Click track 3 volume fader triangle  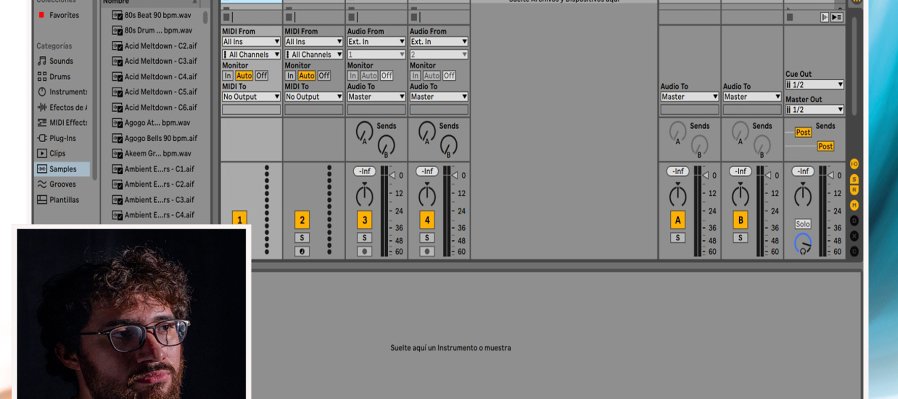point(392,175)
